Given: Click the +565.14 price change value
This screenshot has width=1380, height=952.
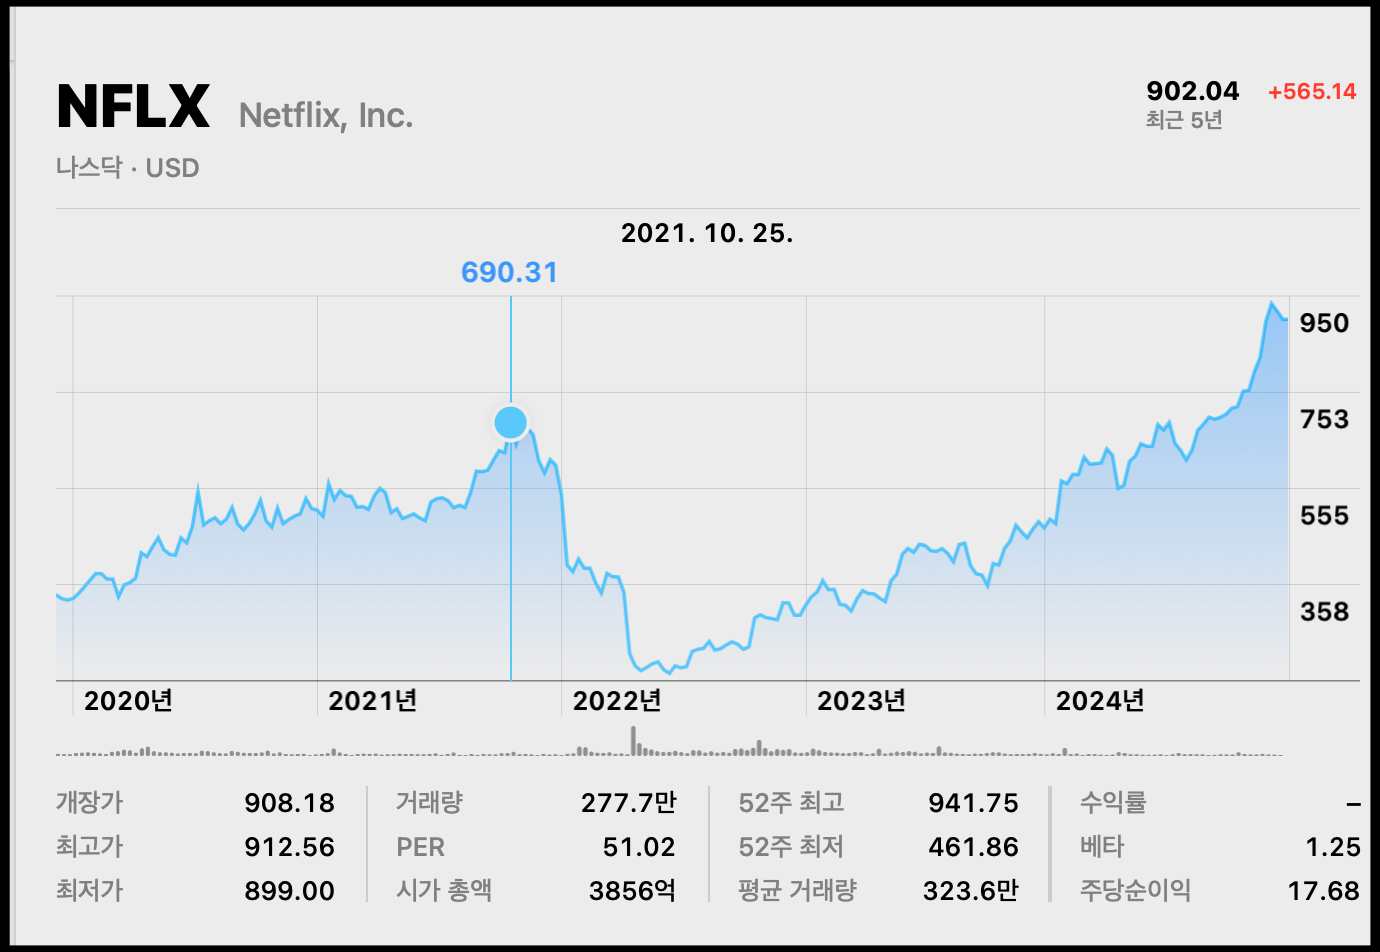Looking at the screenshot, I should pos(1312,92).
